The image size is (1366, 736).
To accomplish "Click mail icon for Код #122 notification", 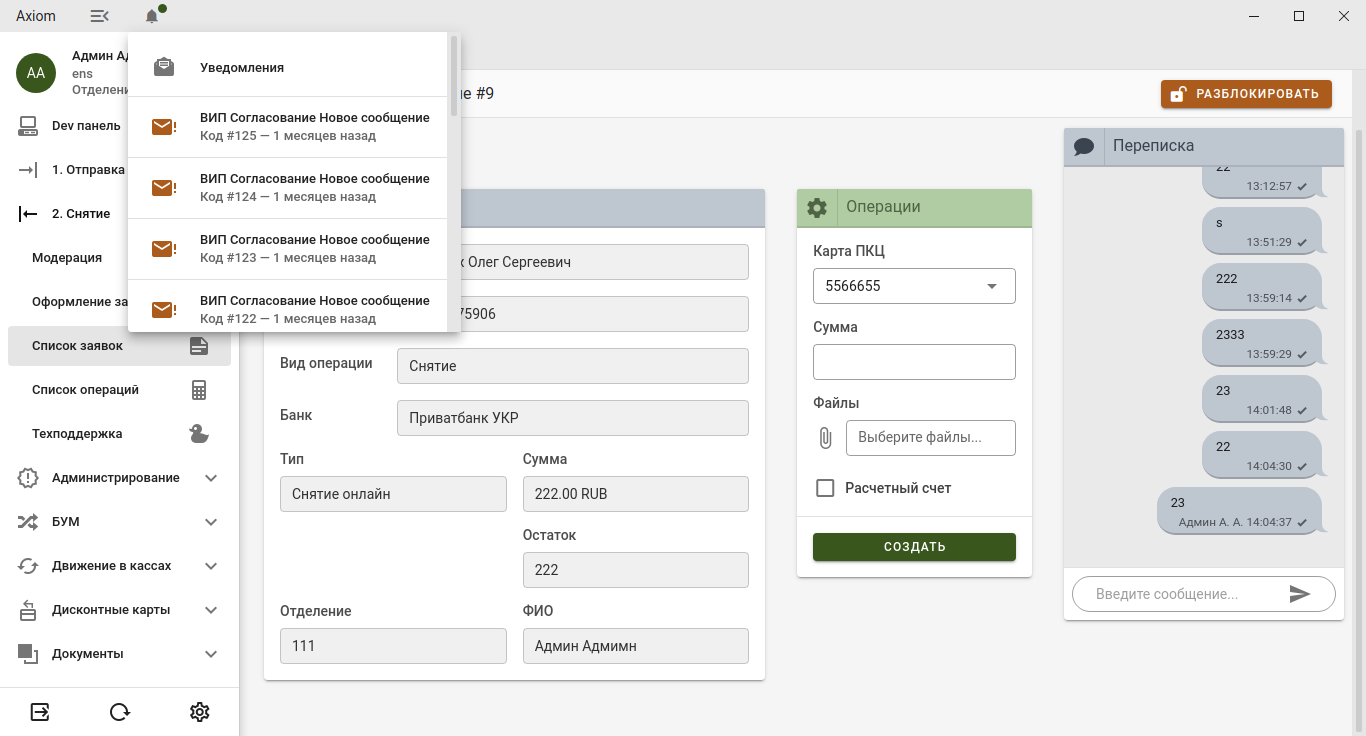I will click(x=164, y=310).
